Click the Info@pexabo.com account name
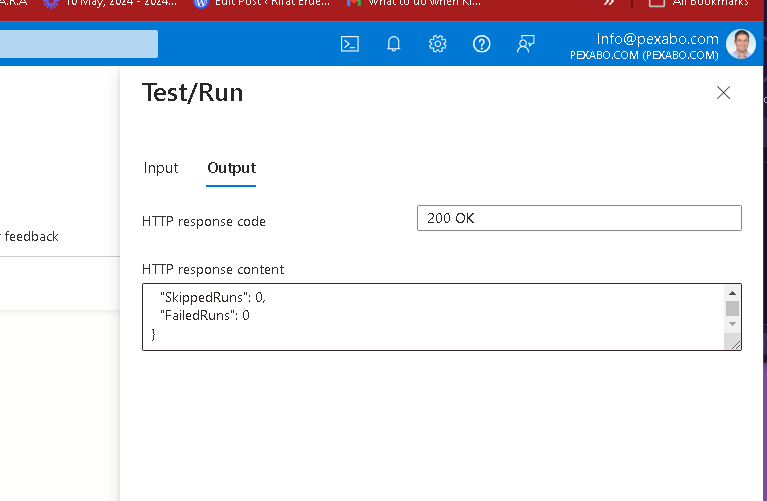 [657, 39]
